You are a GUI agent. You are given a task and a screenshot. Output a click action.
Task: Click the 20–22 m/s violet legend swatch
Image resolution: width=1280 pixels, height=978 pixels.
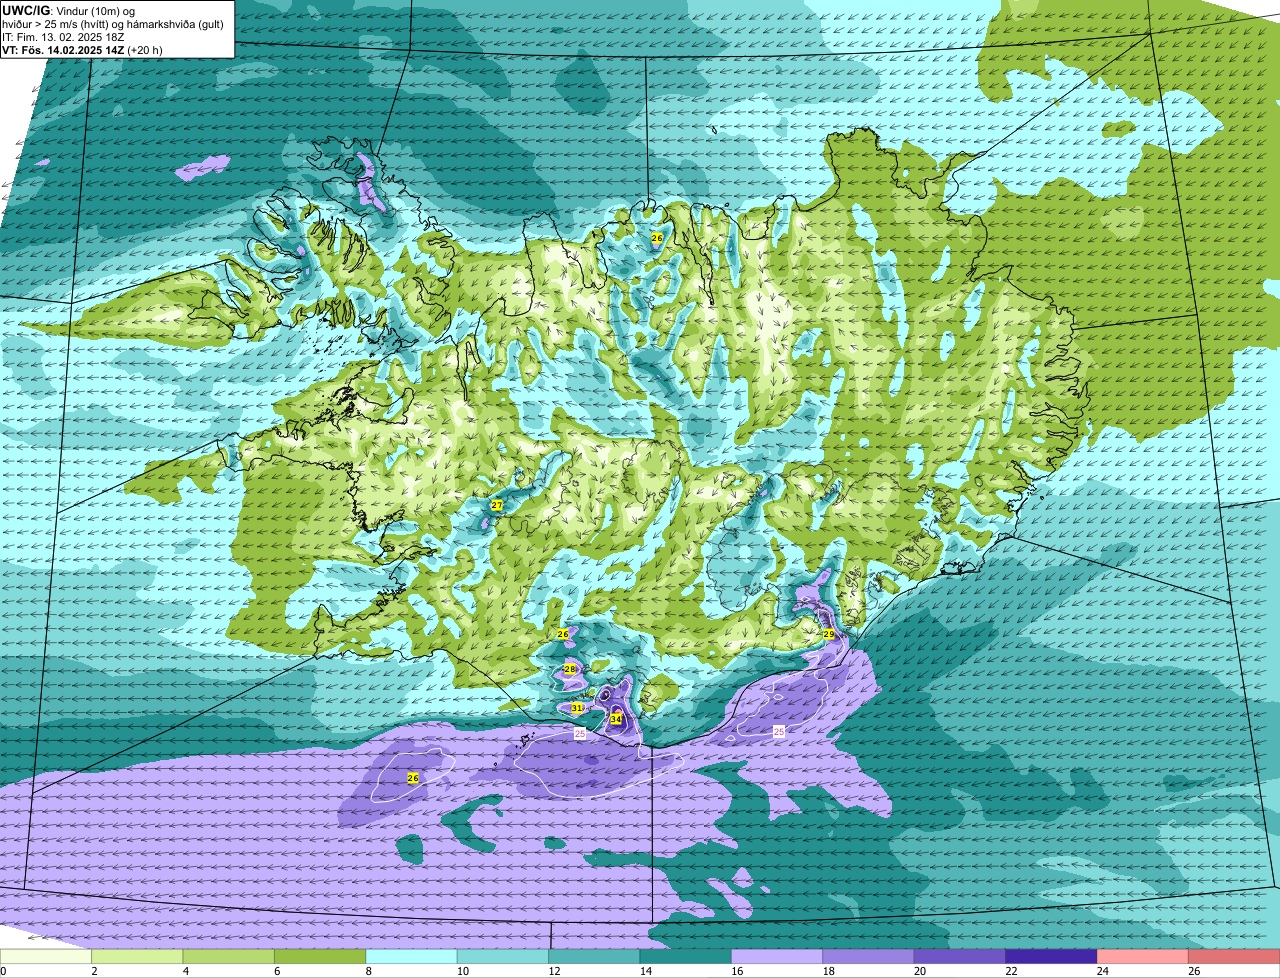[x=960, y=957]
